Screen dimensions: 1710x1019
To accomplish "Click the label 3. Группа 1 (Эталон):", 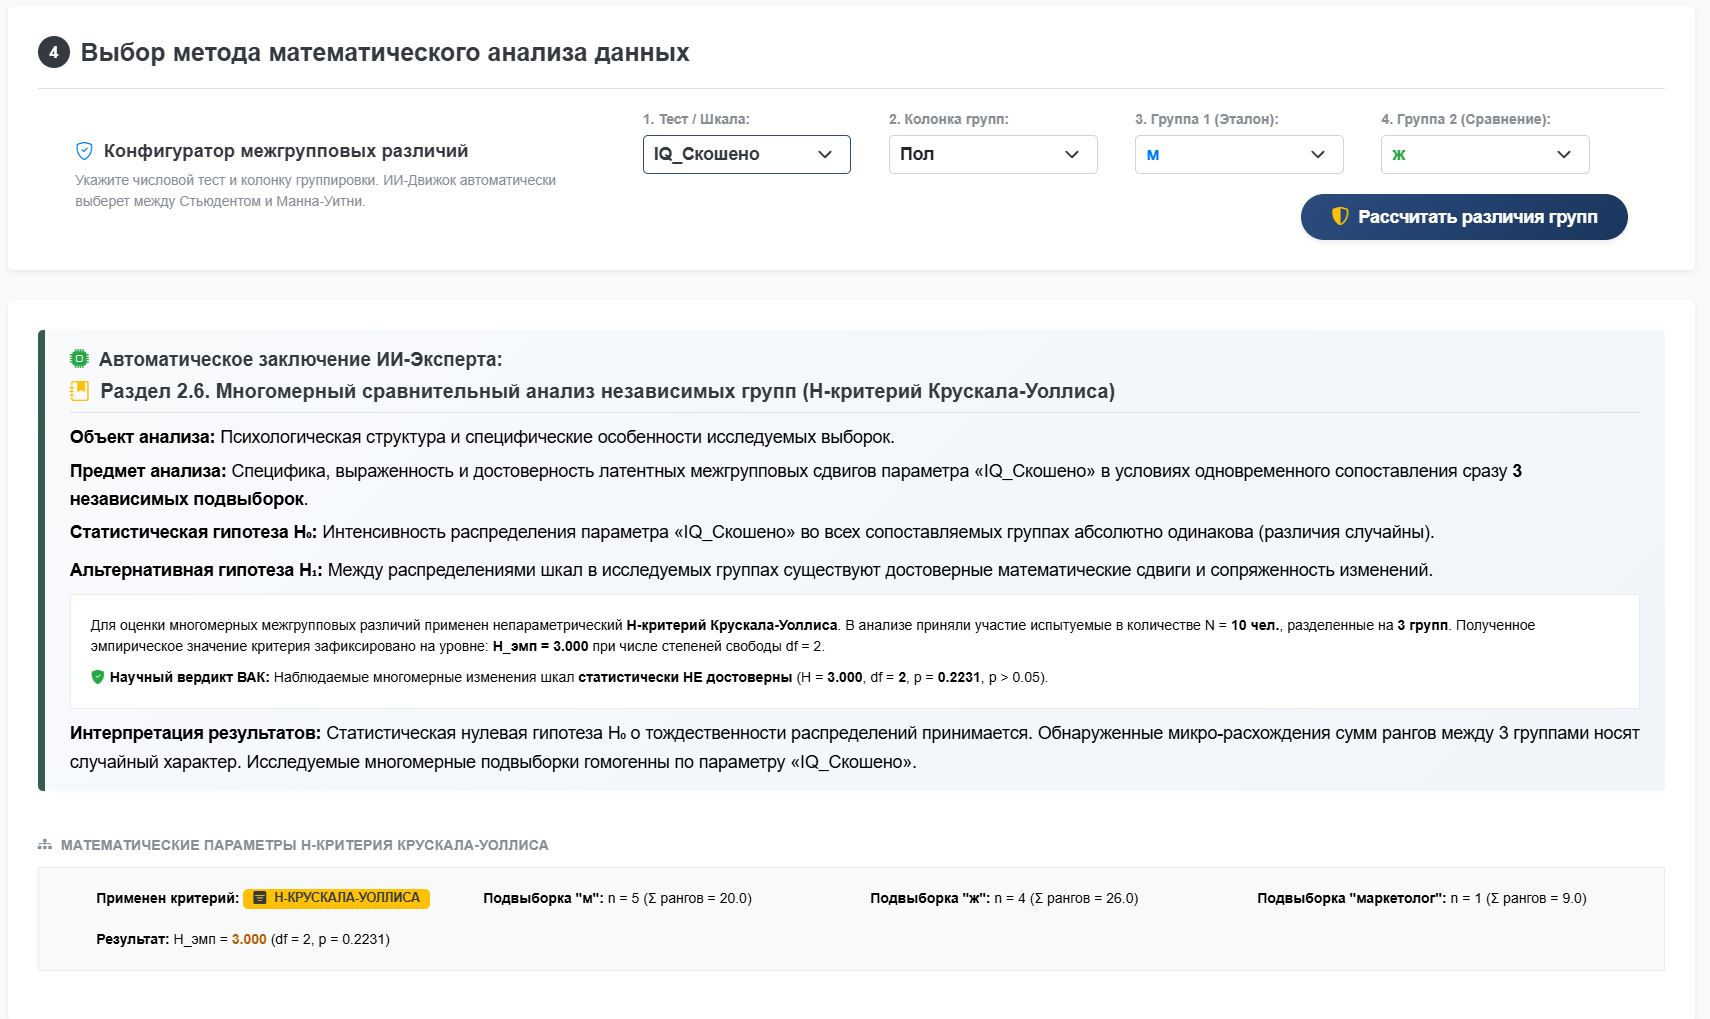I will pyautogui.click(x=1207, y=119).
